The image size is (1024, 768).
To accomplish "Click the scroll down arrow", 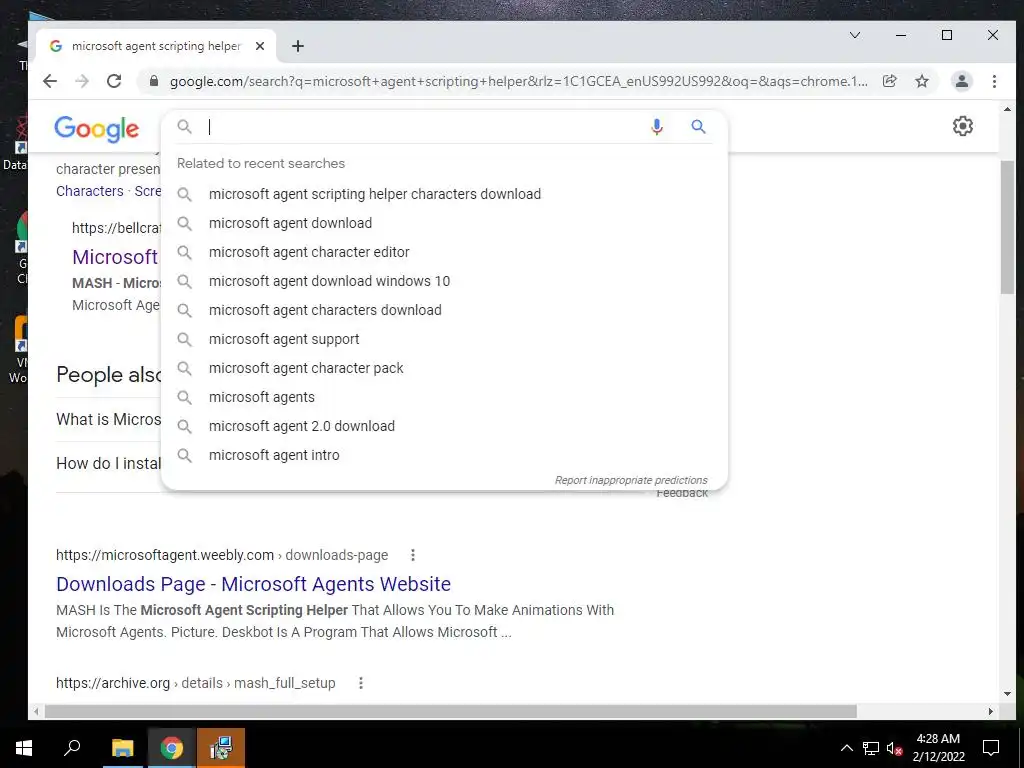I will pos(1006,694).
